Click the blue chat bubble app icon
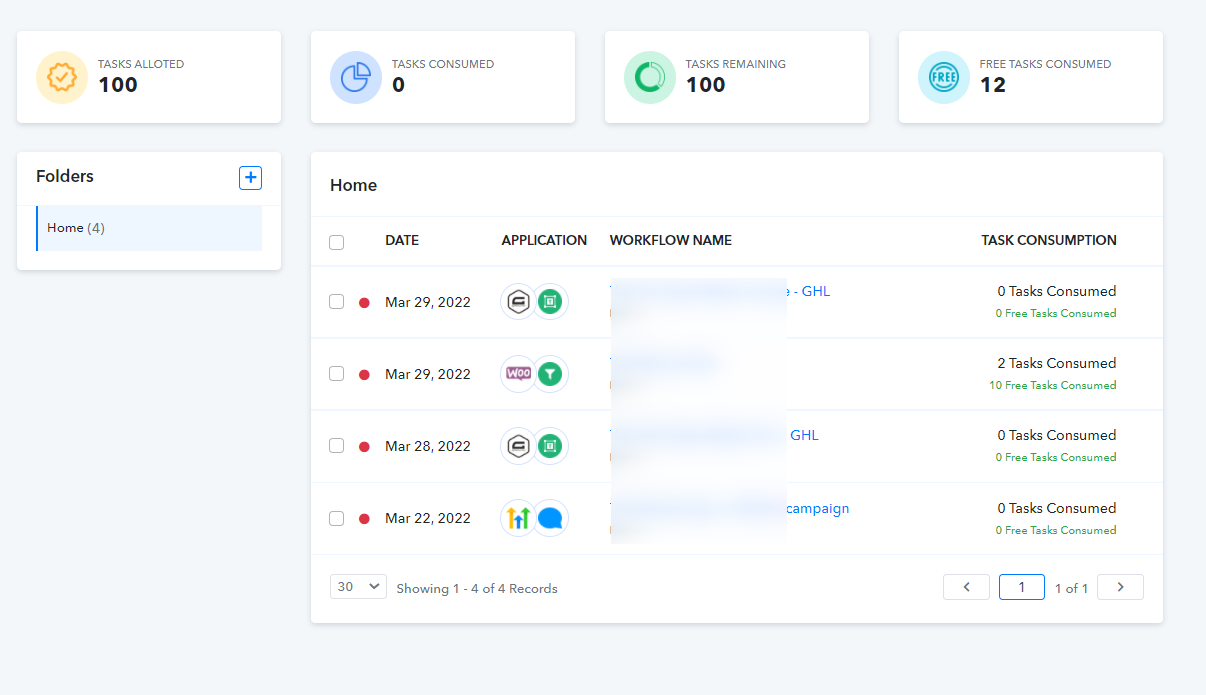The height and width of the screenshot is (695, 1206). pos(549,518)
